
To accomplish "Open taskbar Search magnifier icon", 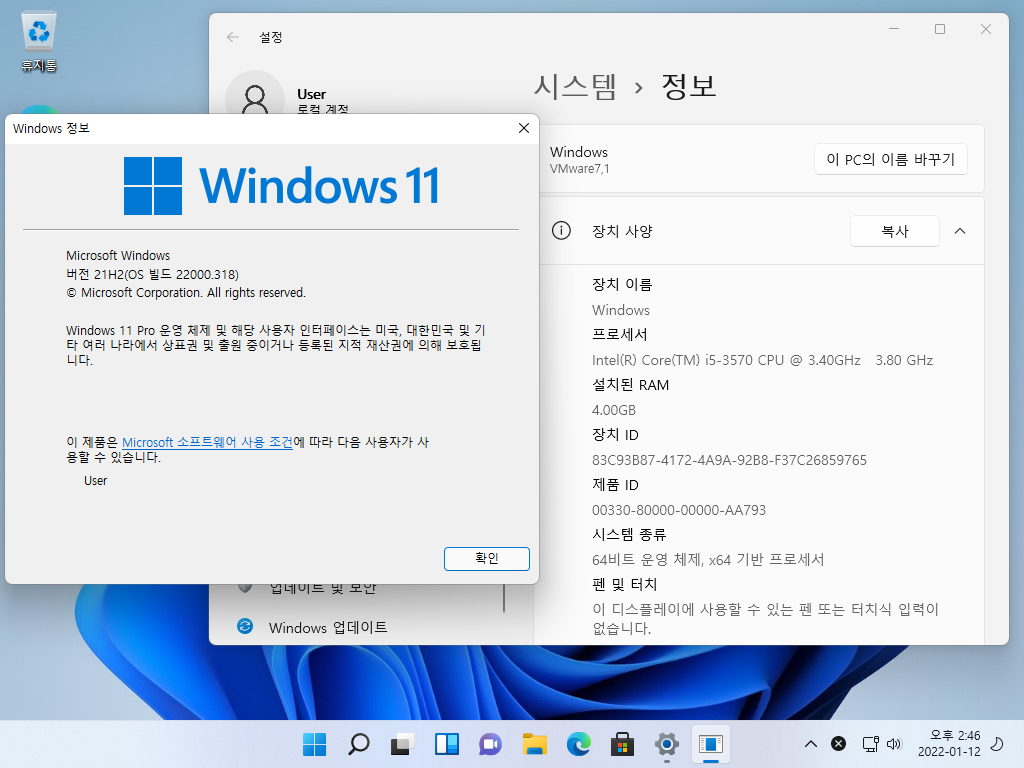I will [359, 744].
